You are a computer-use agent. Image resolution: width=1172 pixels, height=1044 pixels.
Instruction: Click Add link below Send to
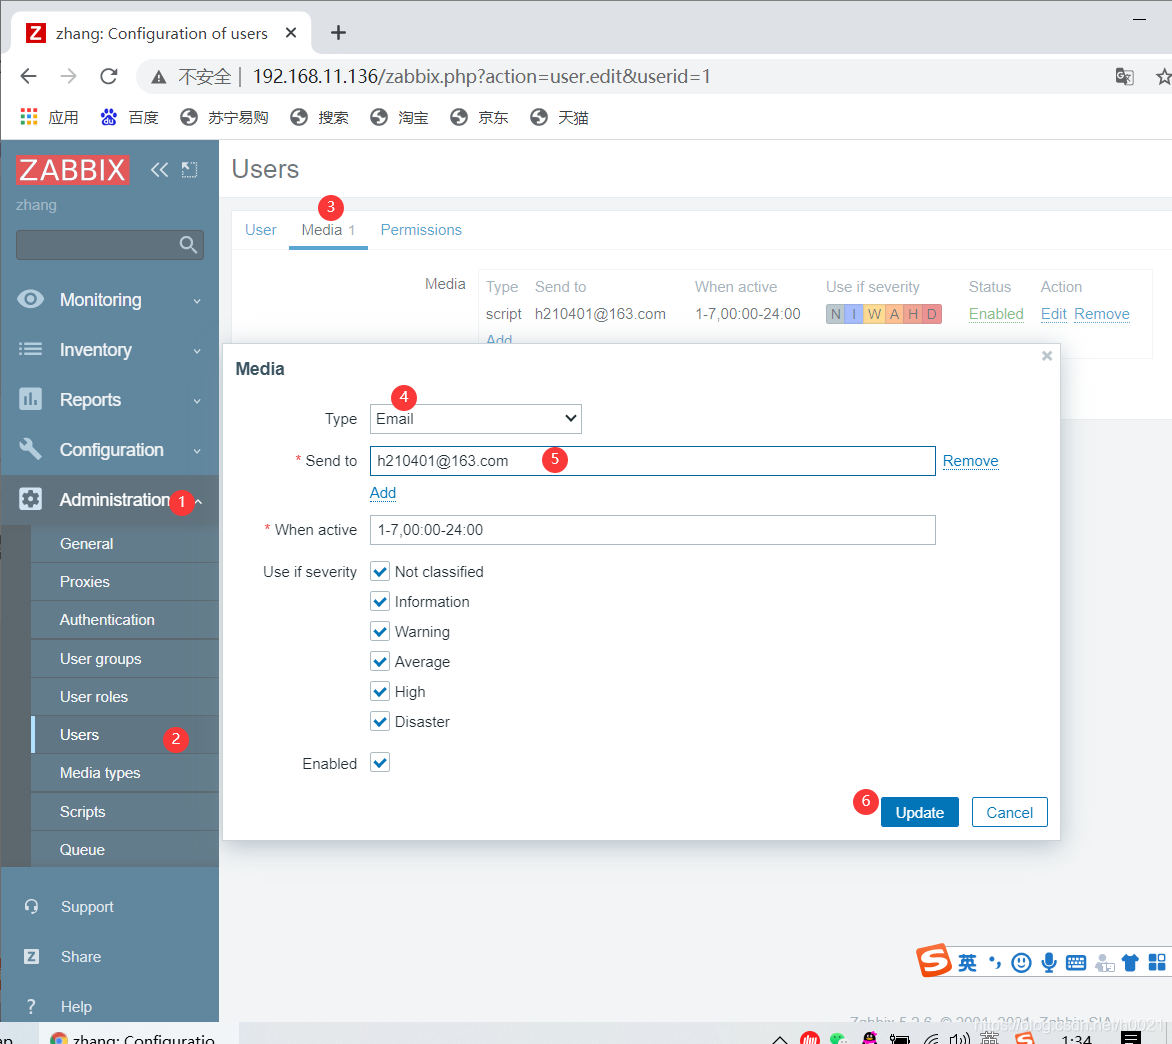click(x=383, y=493)
